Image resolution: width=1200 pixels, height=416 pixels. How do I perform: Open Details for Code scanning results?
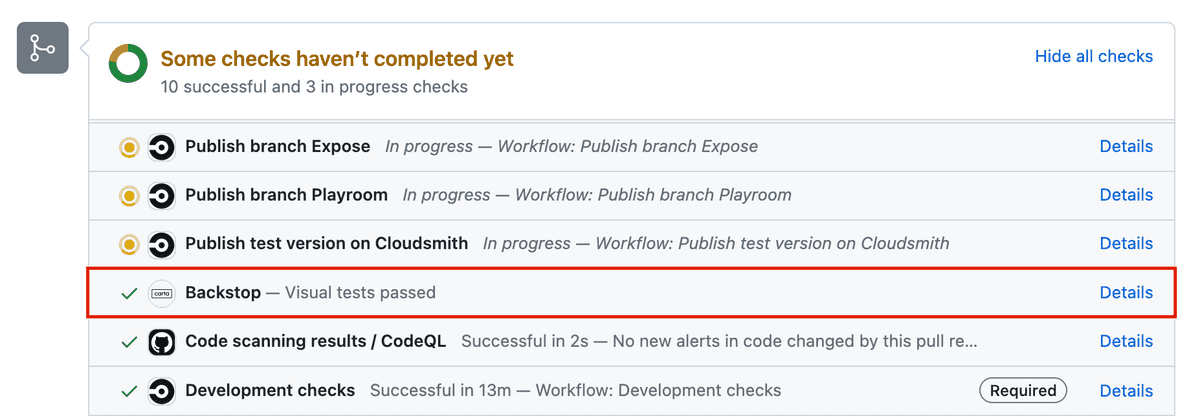[1126, 341]
